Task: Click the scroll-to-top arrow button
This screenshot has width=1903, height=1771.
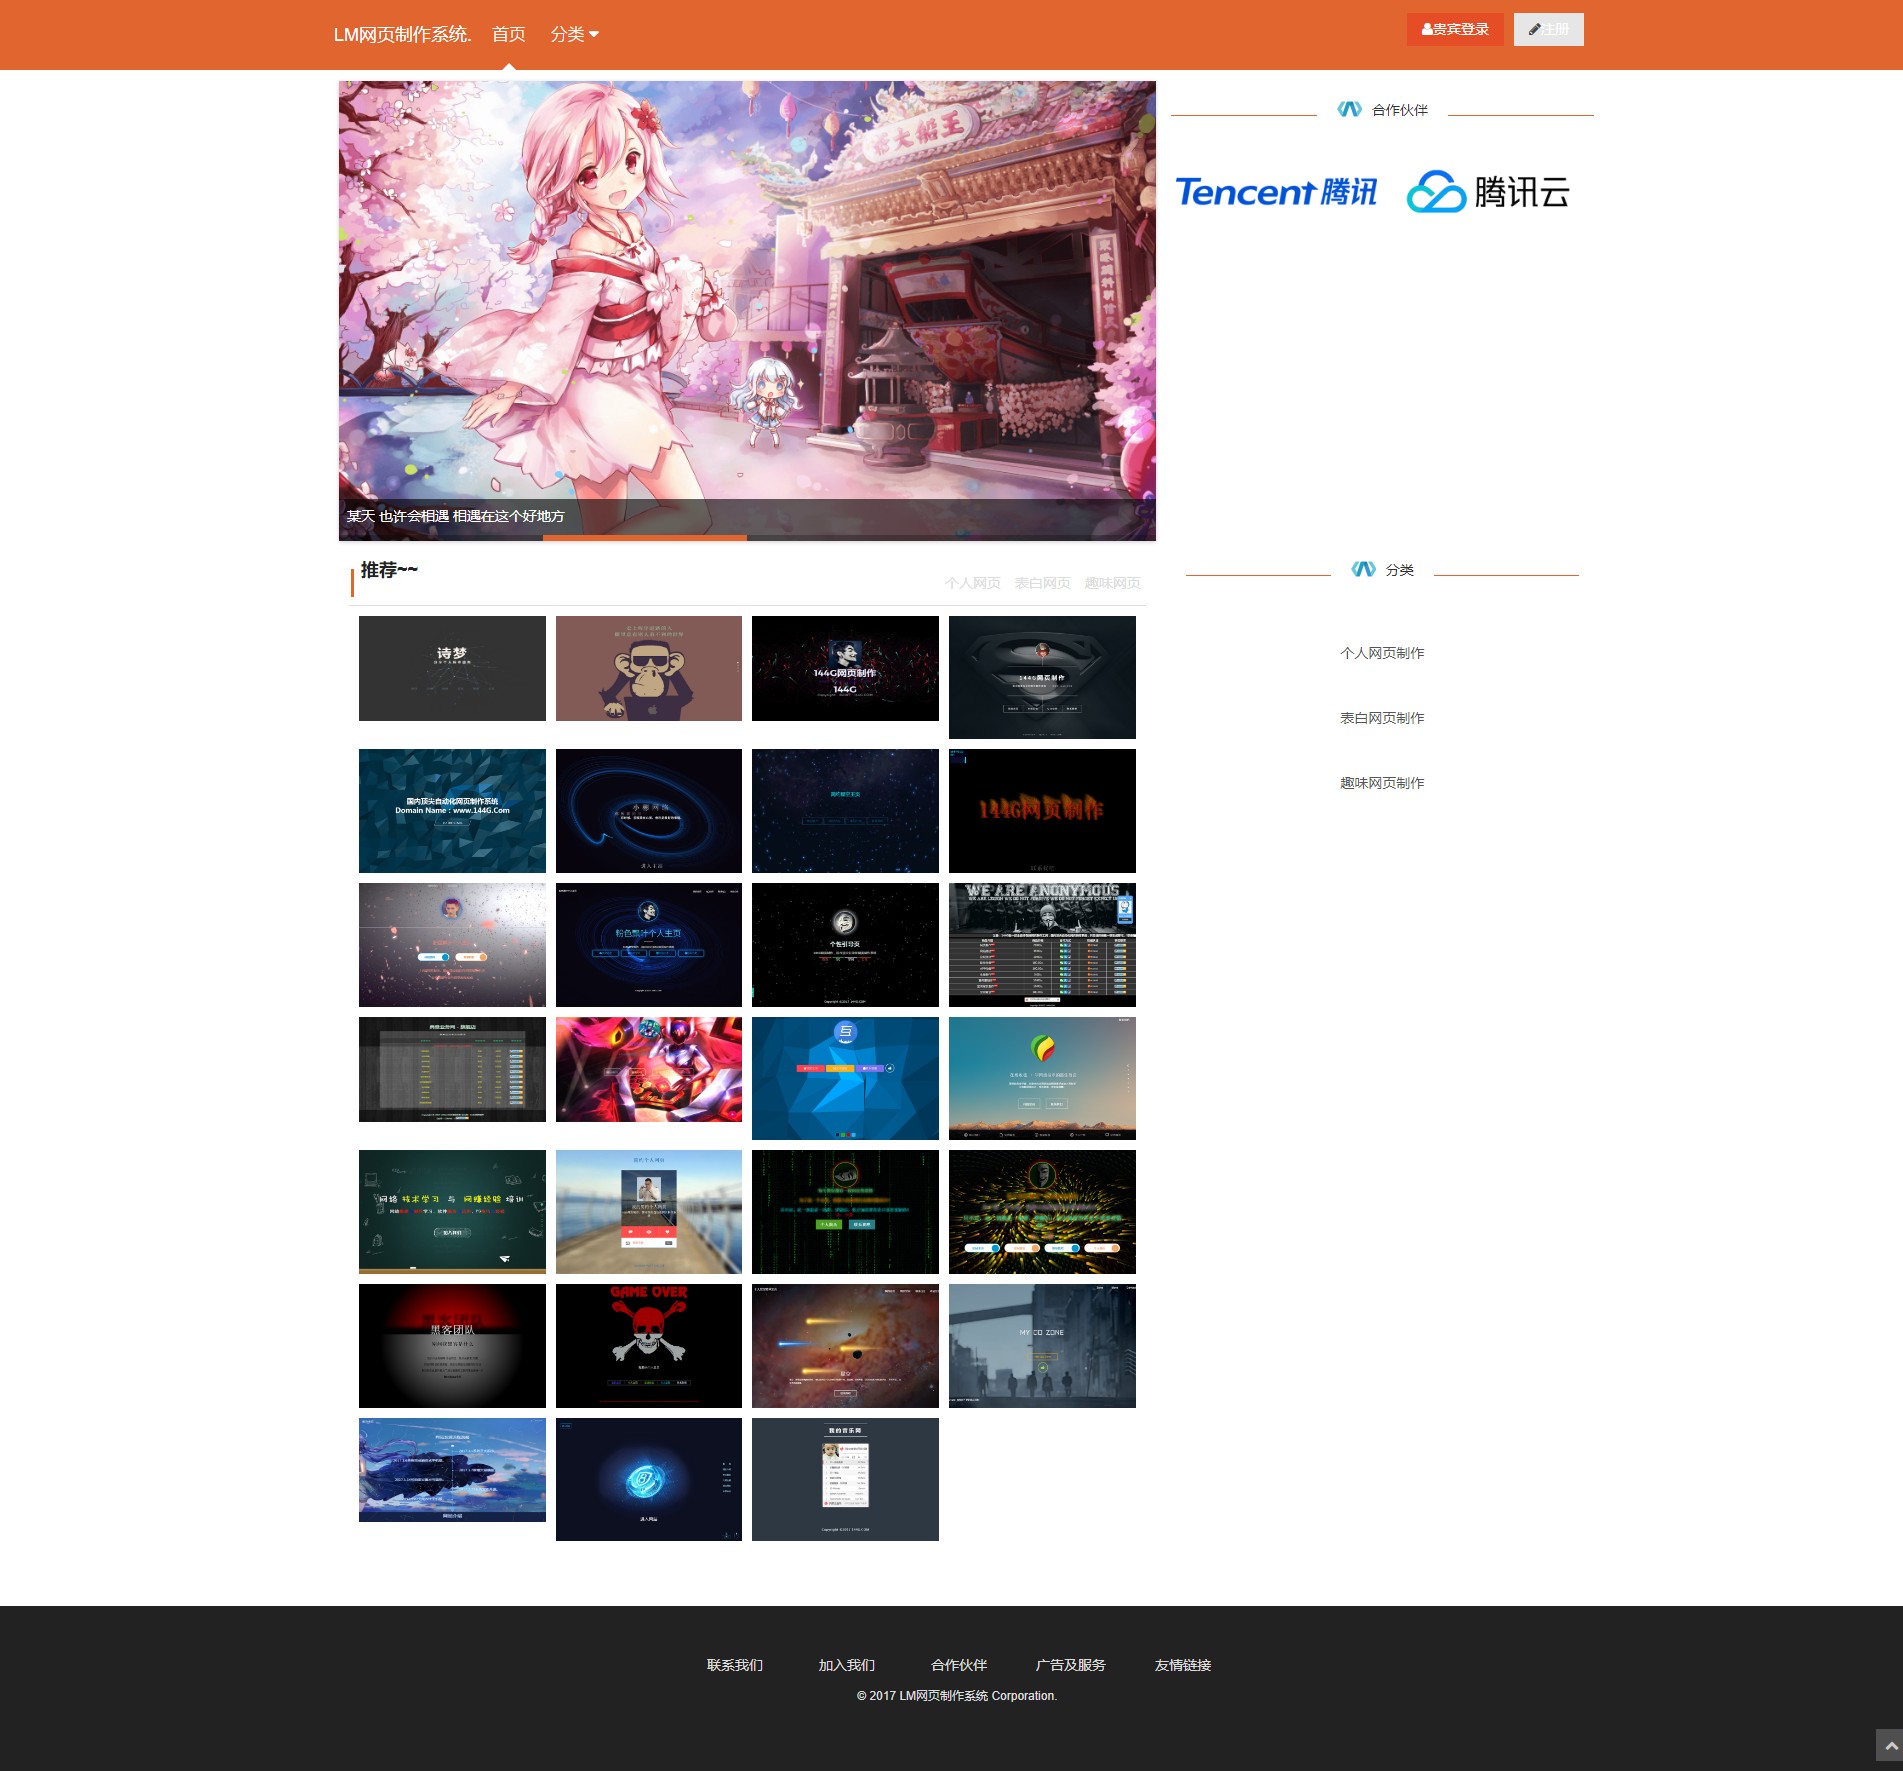Action: coord(1889,1745)
